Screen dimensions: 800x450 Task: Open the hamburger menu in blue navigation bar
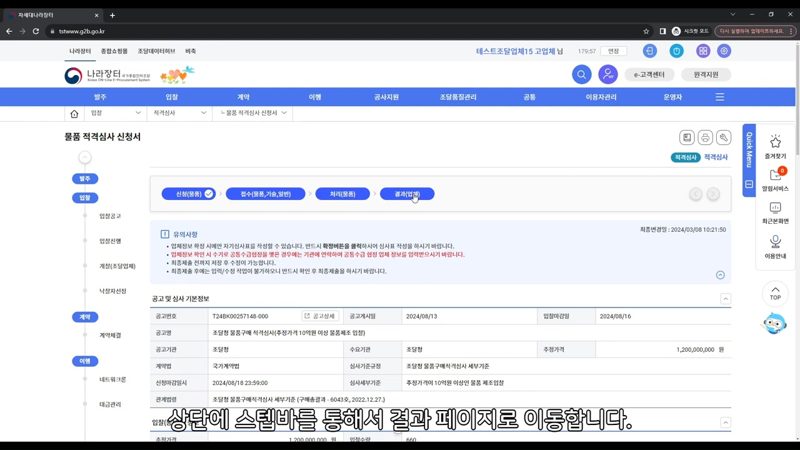point(719,97)
